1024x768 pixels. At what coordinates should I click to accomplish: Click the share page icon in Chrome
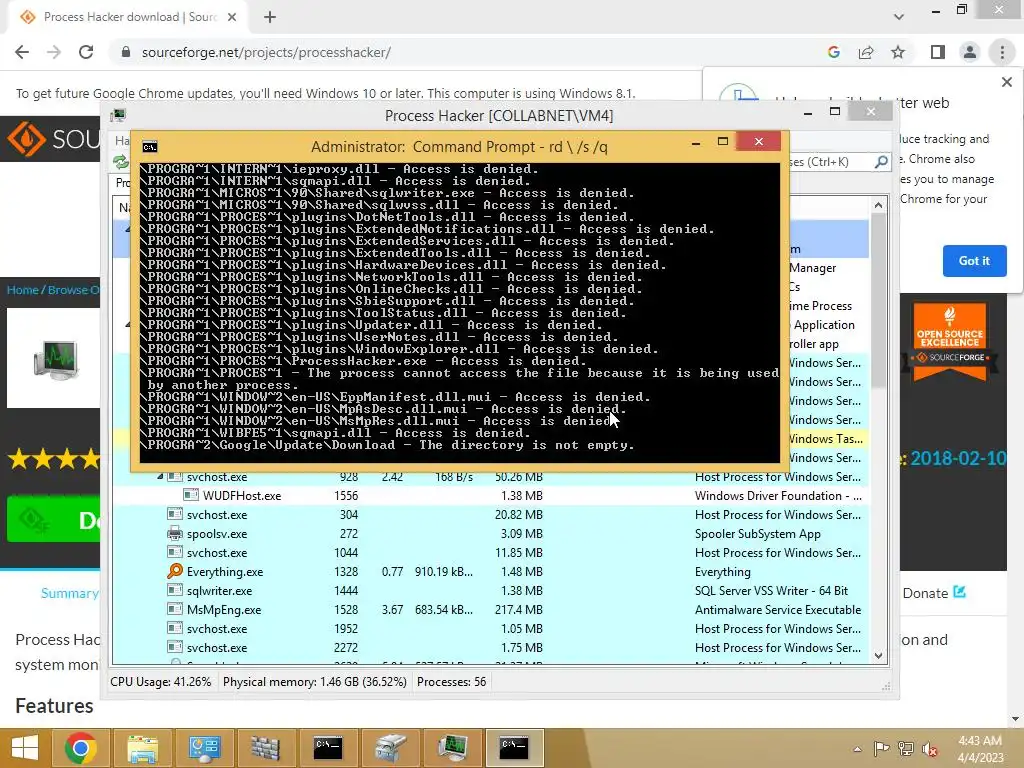tap(866, 52)
